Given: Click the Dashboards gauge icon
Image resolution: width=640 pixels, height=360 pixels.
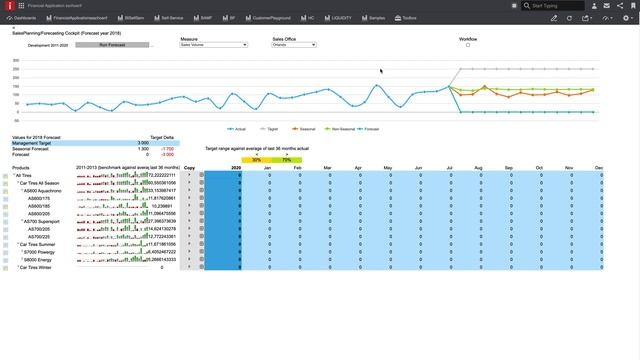Looking at the screenshot, I should [x=9, y=18].
